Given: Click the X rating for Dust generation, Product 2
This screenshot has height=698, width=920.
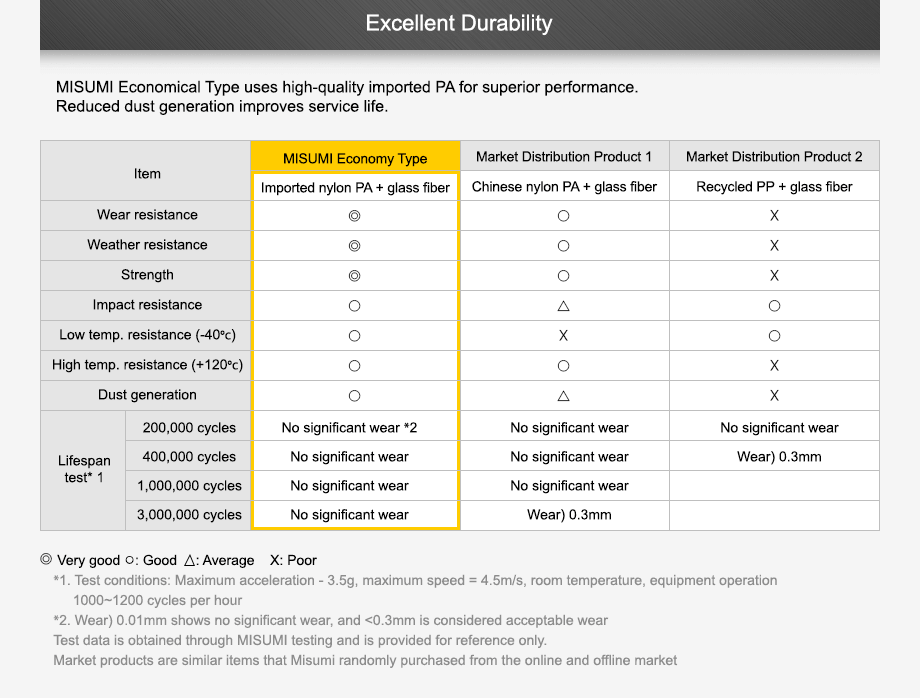Looking at the screenshot, I should [774, 396].
